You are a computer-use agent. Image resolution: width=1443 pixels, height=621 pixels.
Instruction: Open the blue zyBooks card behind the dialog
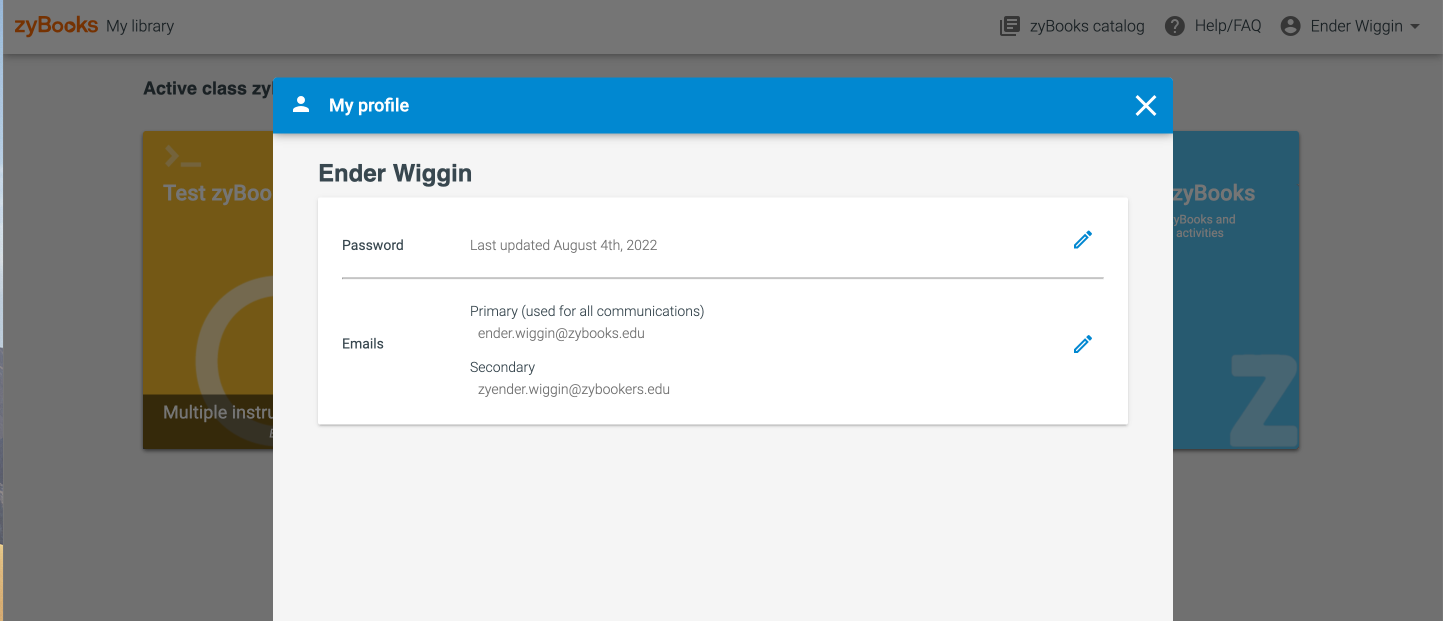tap(1236, 290)
